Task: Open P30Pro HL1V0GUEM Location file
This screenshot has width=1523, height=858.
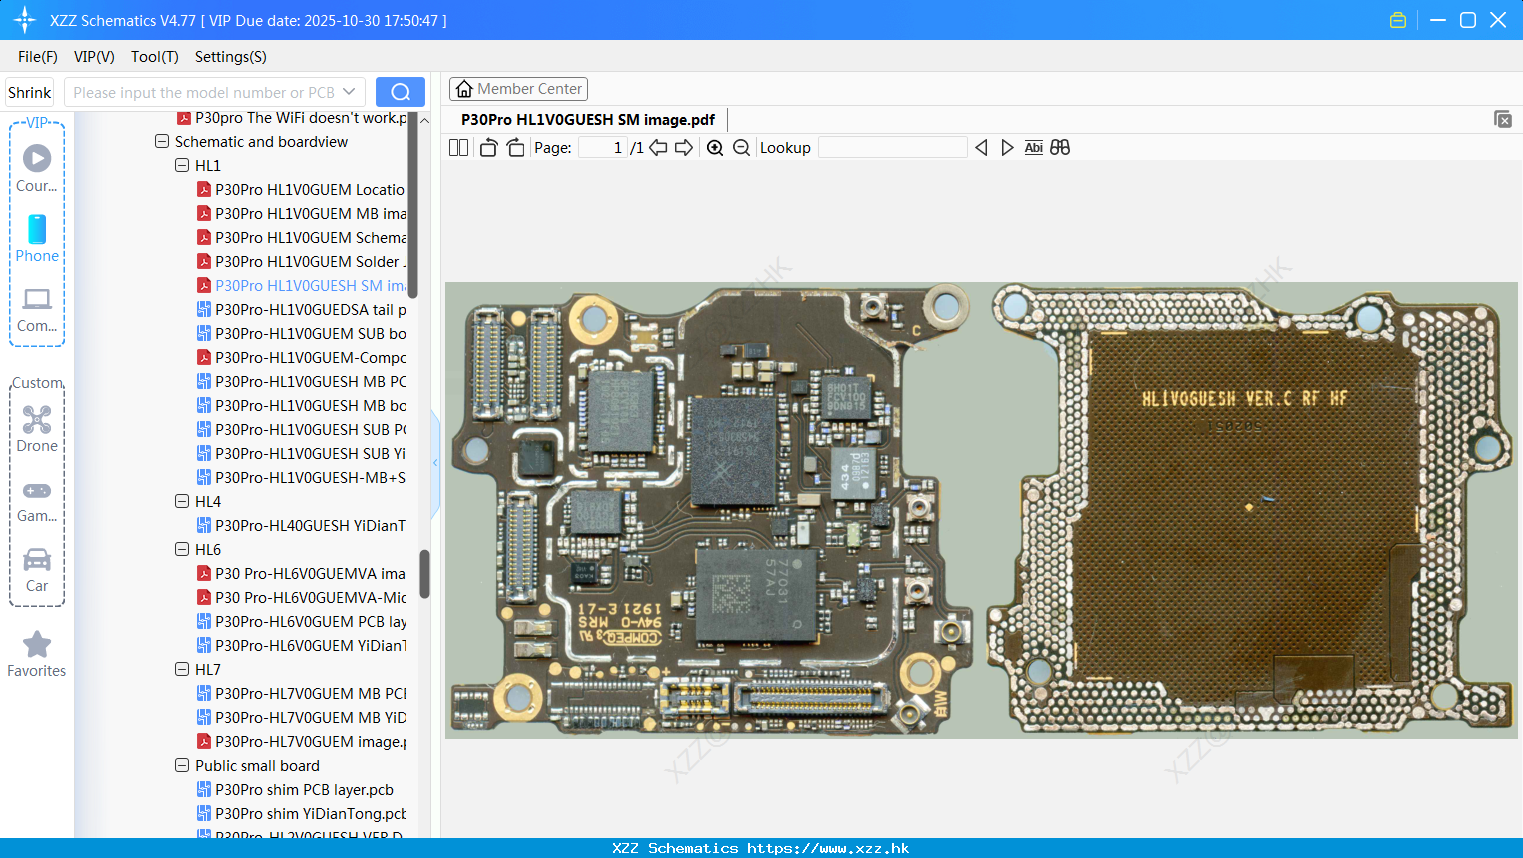Action: coord(301,190)
